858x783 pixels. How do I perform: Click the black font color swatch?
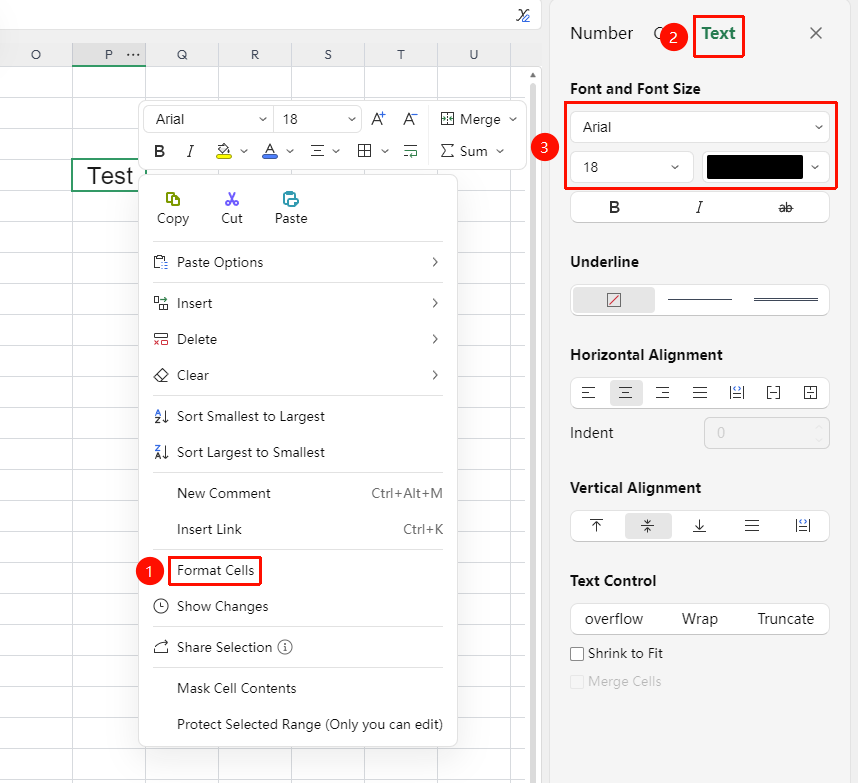[755, 167]
